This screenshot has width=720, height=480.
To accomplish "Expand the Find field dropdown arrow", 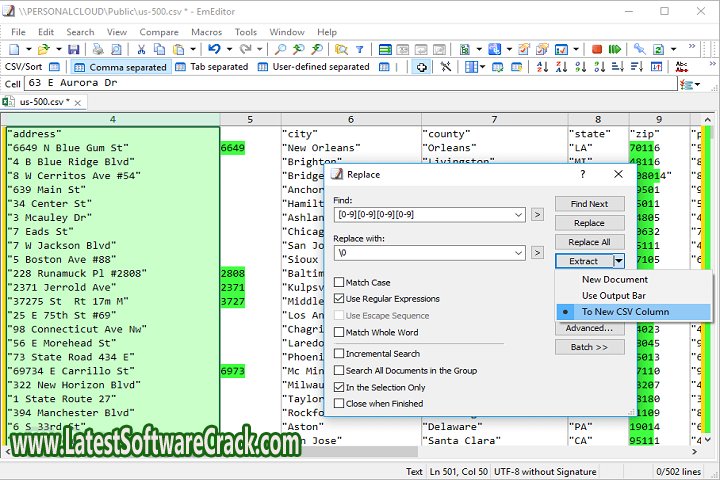I will (x=517, y=214).
